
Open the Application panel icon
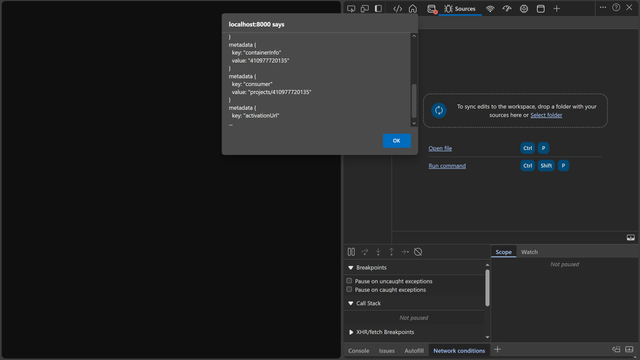tap(541, 9)
